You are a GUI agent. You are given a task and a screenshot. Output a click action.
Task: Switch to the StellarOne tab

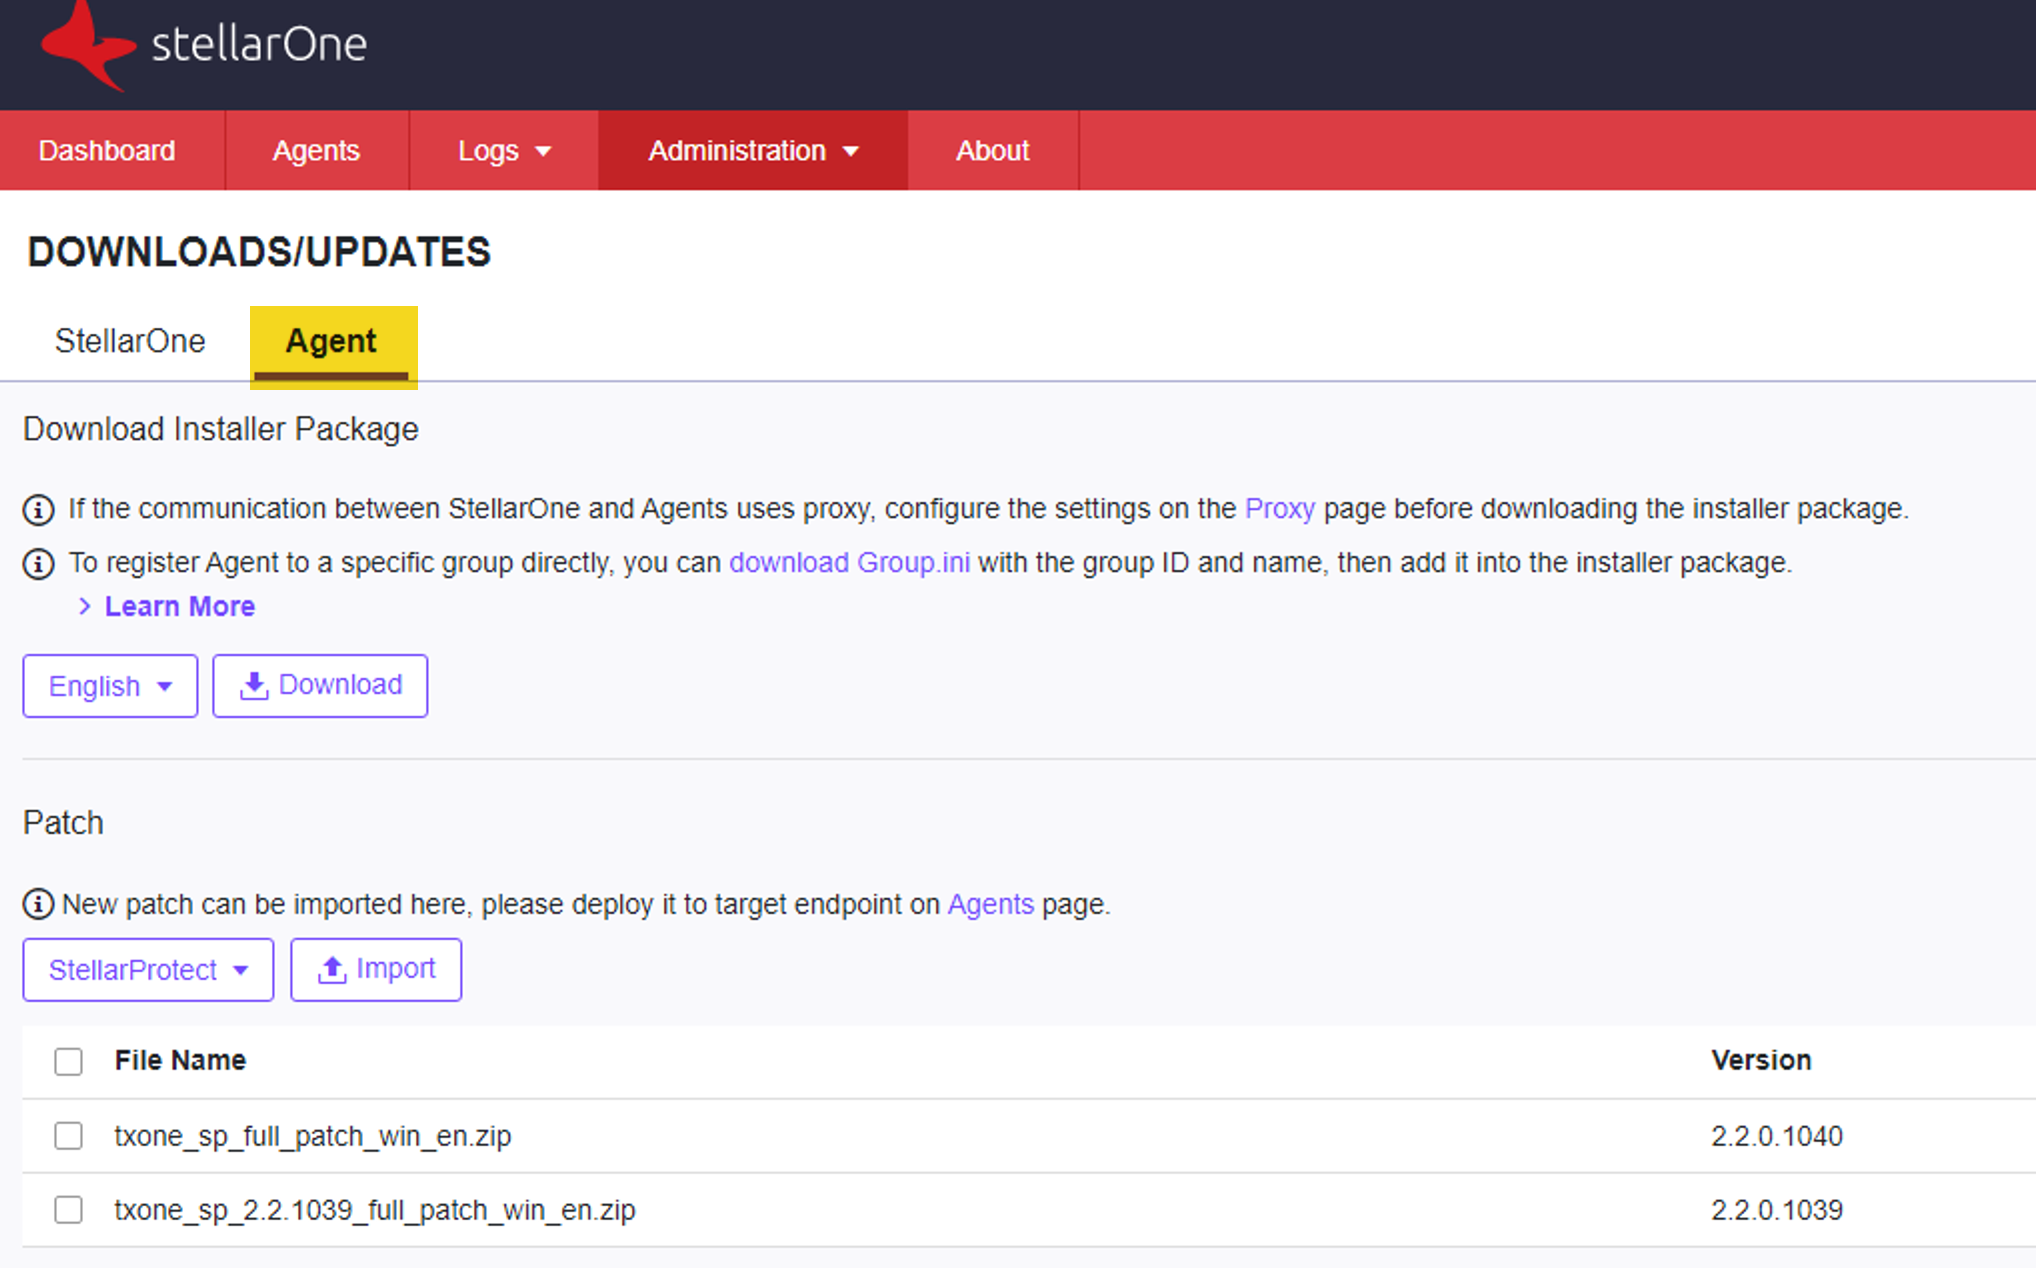pyautogui.click(x=130, y=342)
